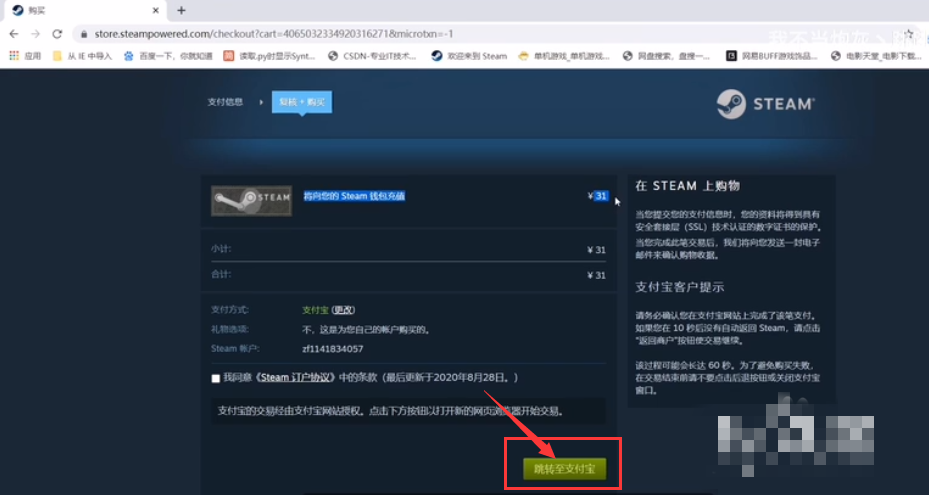Image resolution: width=929 pixels, height=495 pixels.
Task: Select the 购买 Steam browser tab
Action: 86,10
